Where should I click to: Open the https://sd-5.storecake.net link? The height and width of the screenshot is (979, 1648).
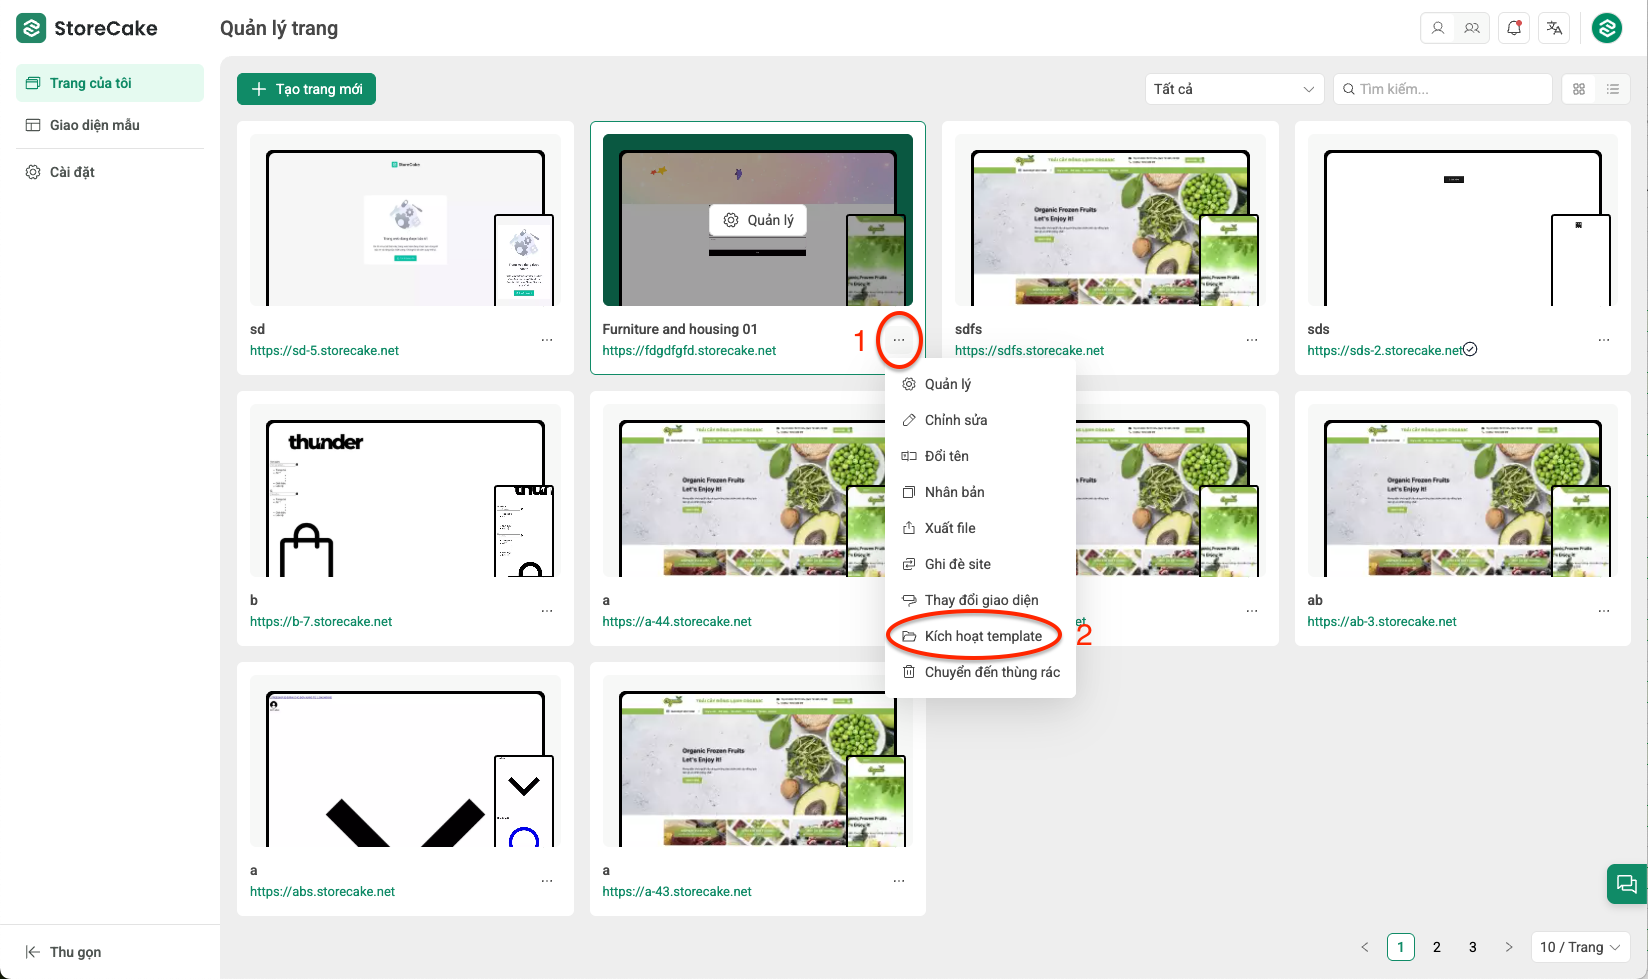coord(324,351)
